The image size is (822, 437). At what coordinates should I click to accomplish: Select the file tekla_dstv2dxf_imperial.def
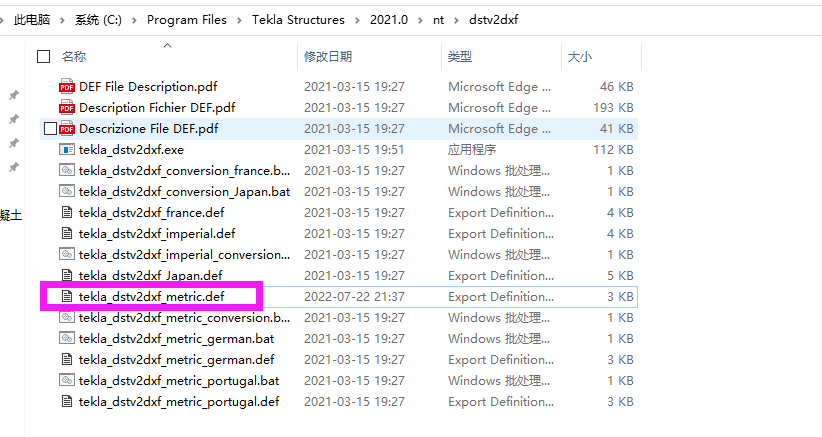[x=157, y=234]
